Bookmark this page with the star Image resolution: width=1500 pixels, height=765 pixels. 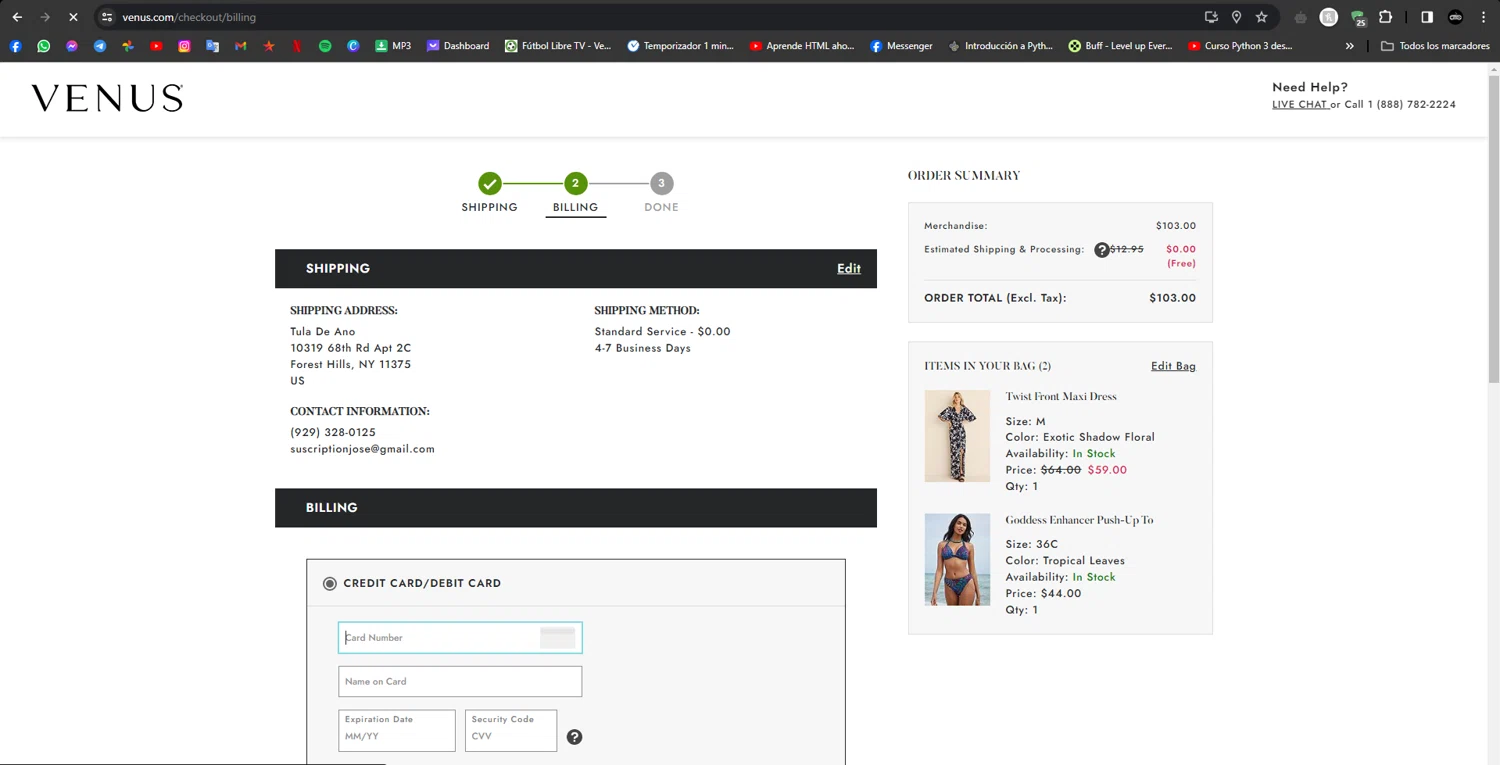coord(1262,17)
